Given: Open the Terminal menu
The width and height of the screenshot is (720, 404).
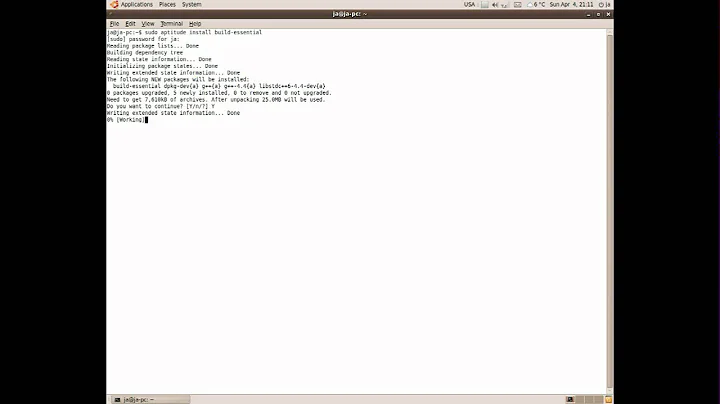Looking at the screenshot, I should click(171, 23).
